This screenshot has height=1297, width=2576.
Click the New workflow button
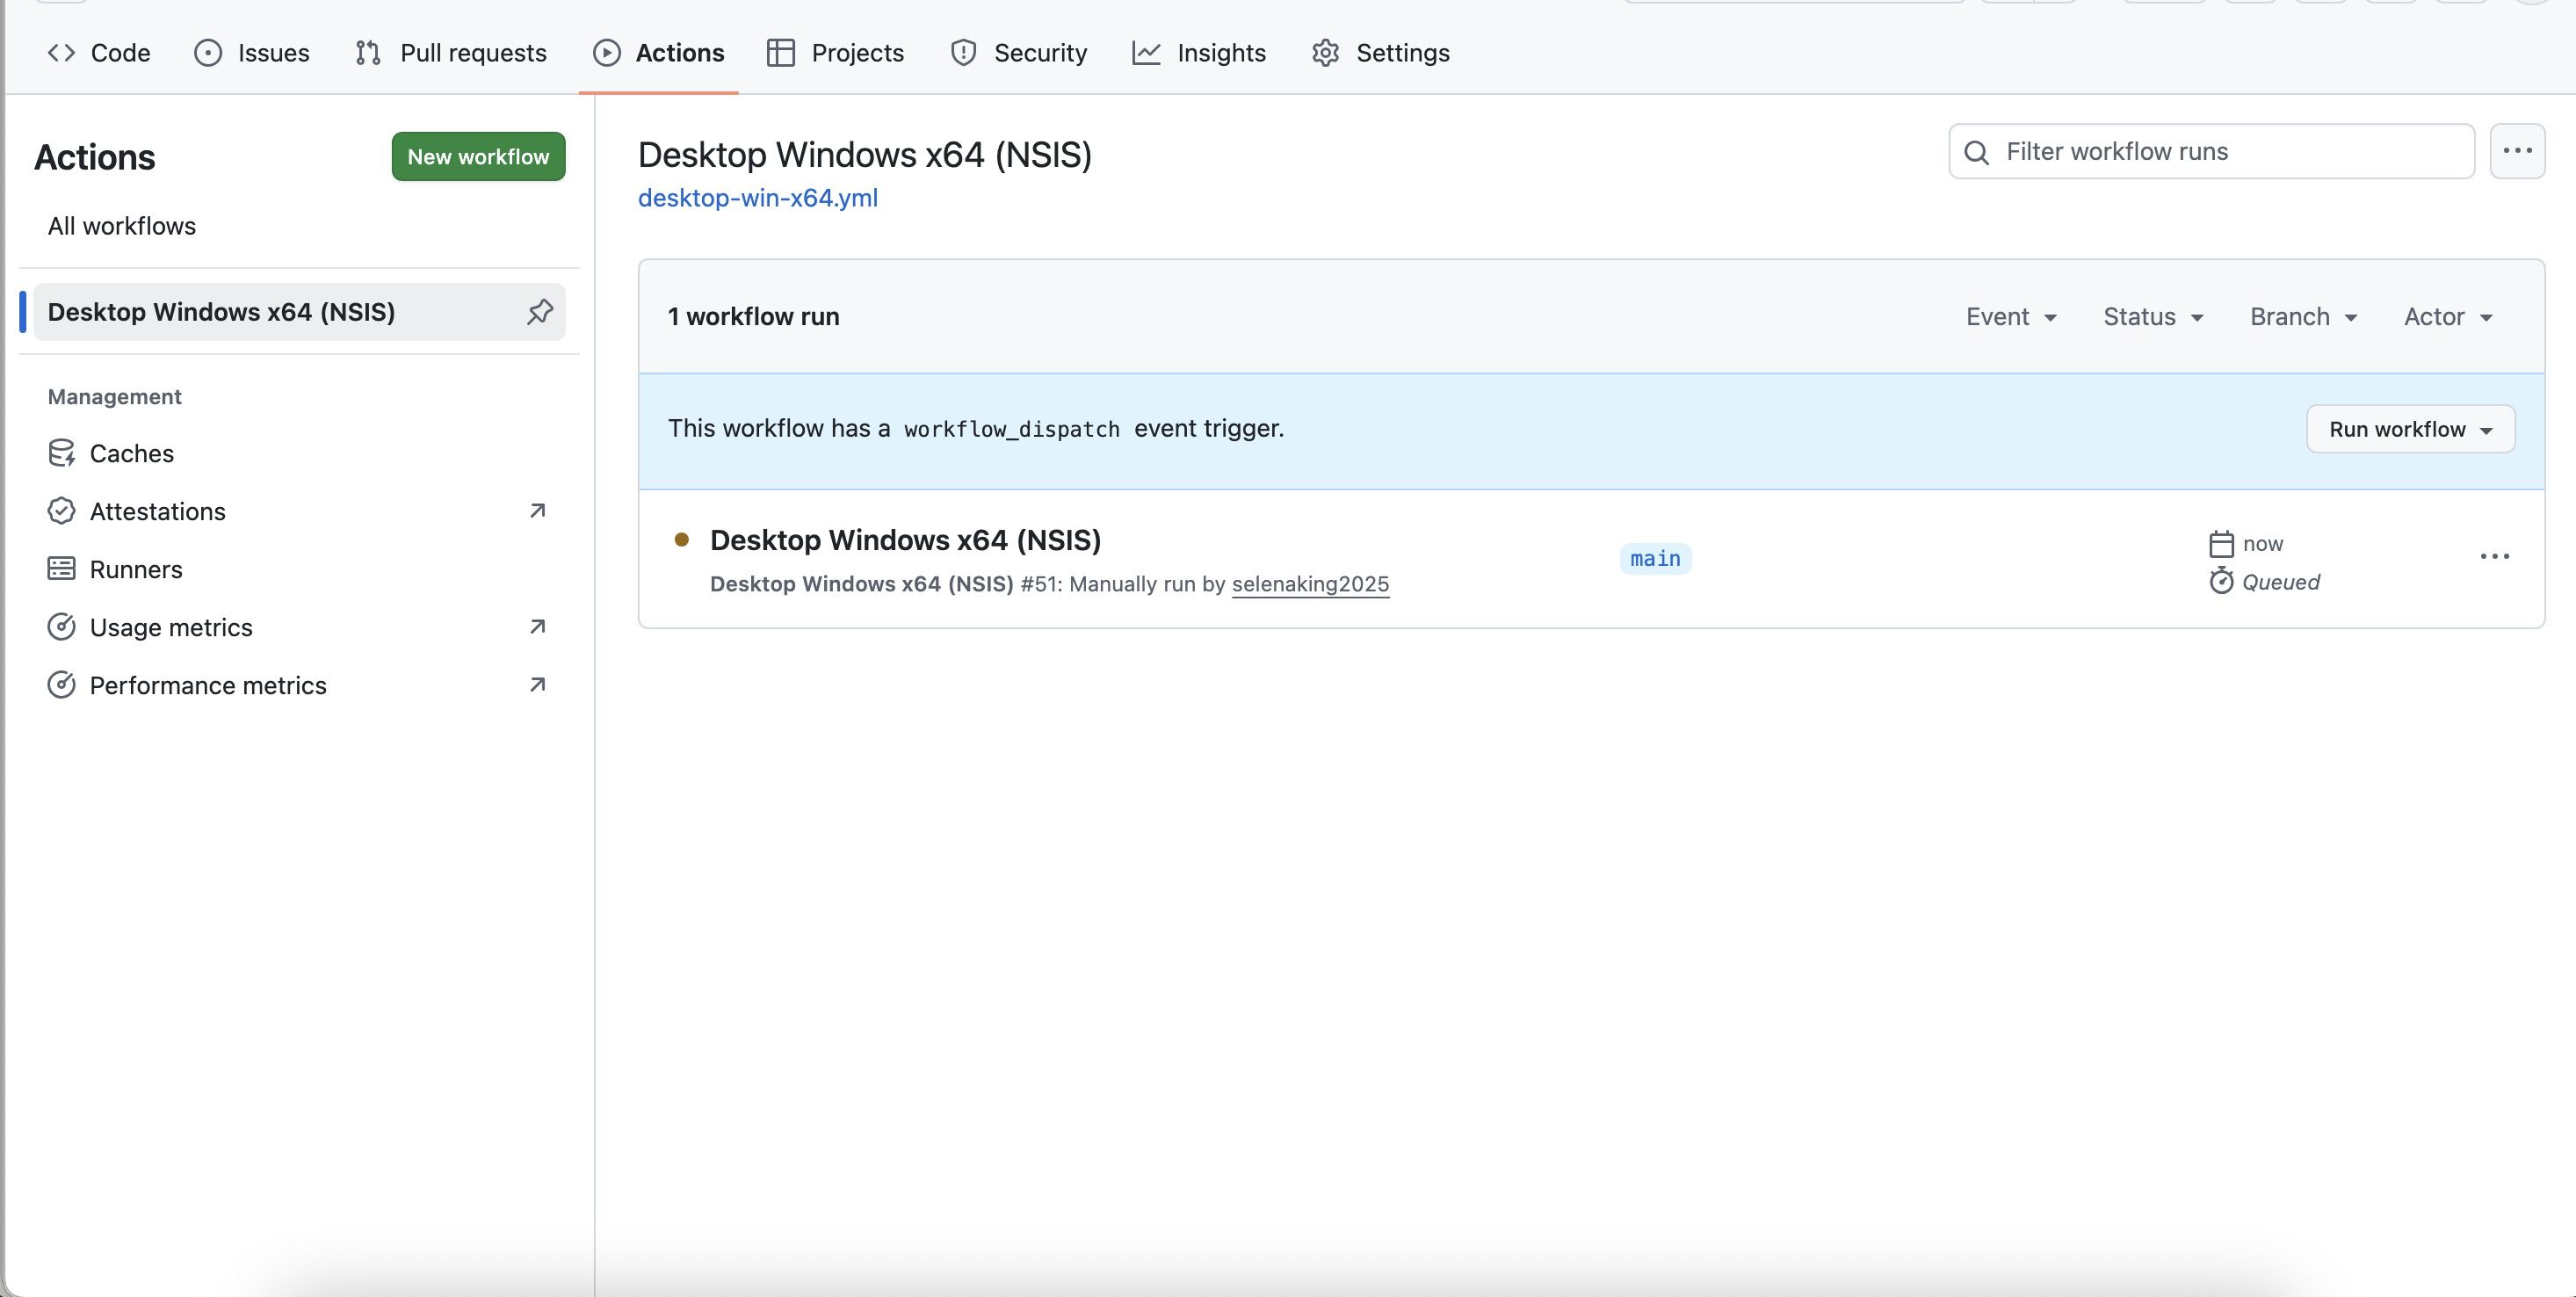click(478, 157)
